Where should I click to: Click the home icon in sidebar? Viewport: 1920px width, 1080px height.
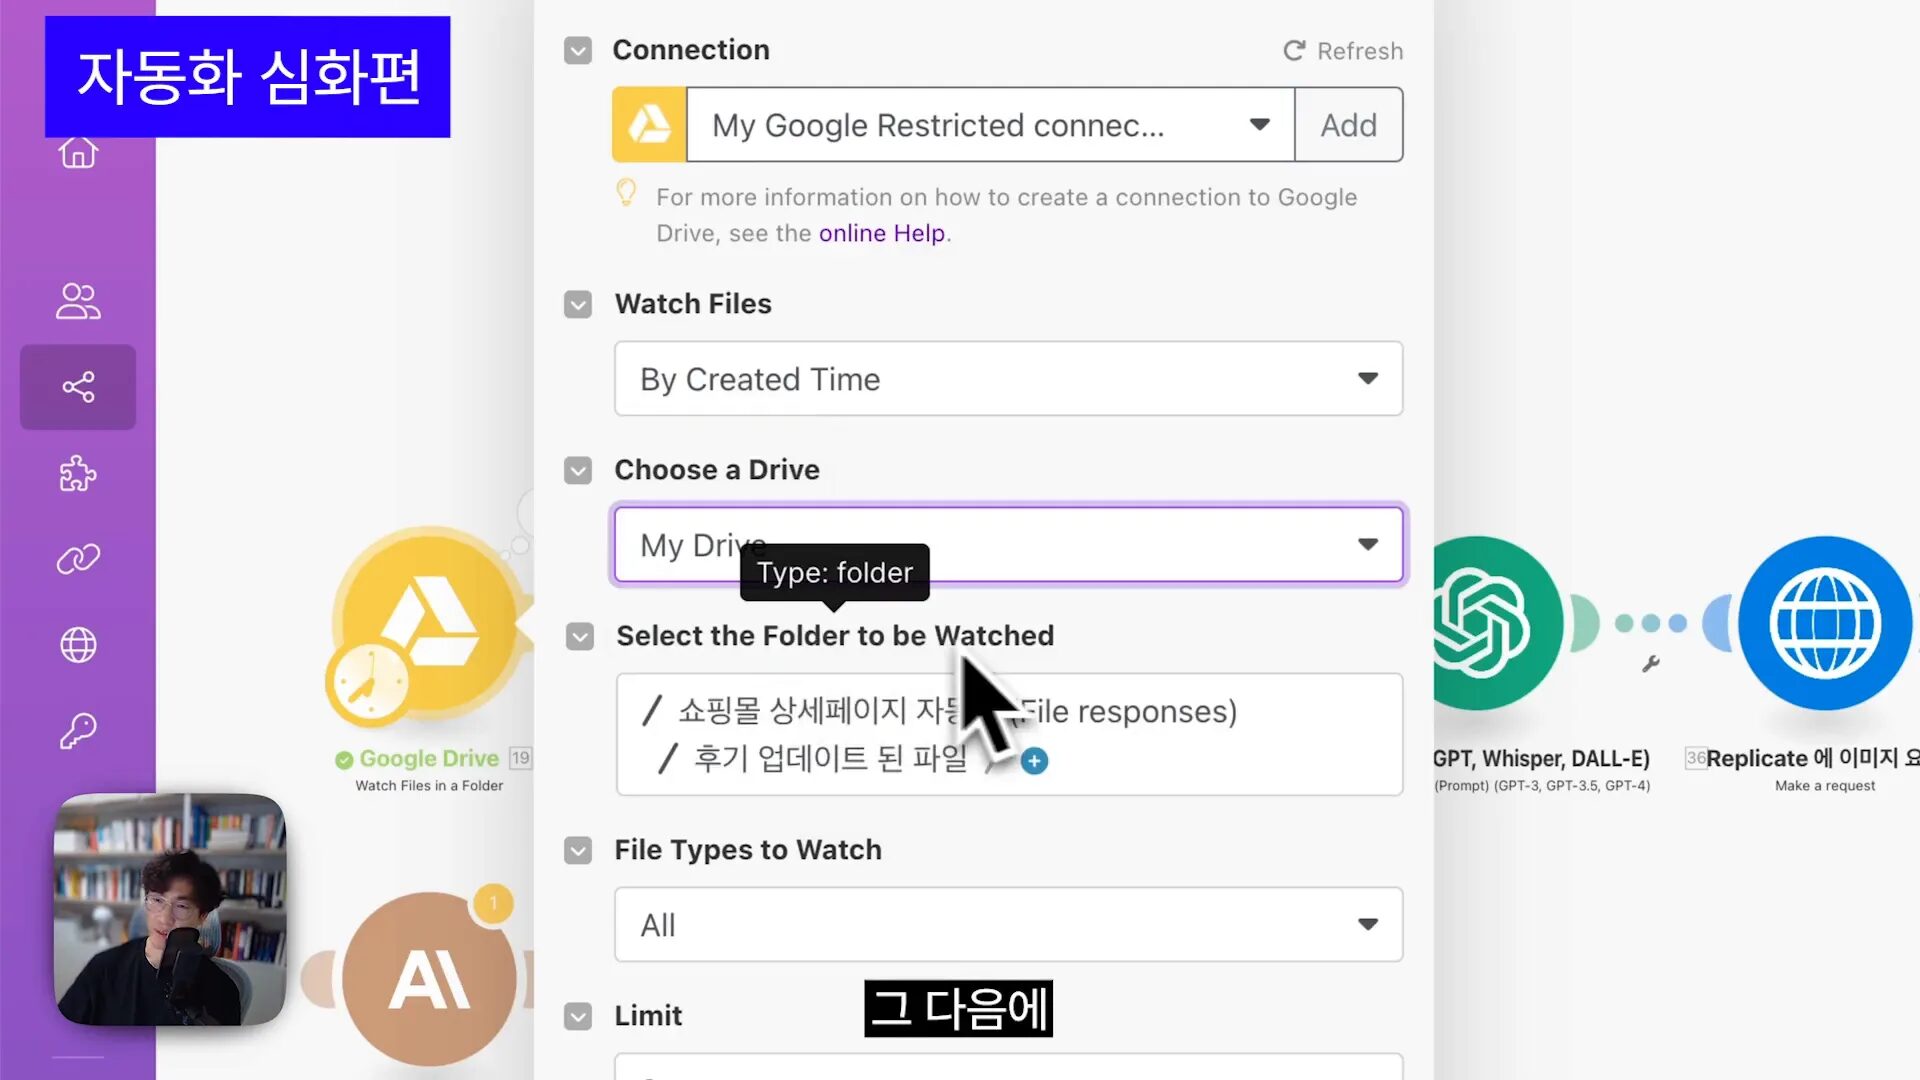[78, 150]
